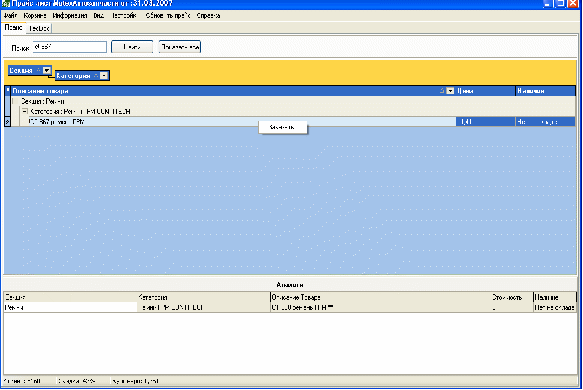This screenshot has height=390, width=583.
Task: Open the Вид menu
Action: tap(99, 16)
